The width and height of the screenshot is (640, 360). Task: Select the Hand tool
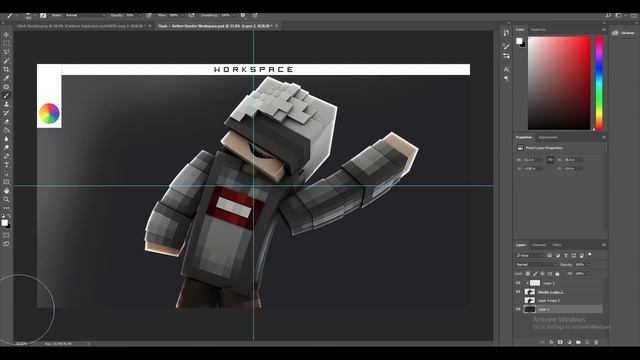pos(6,191)
